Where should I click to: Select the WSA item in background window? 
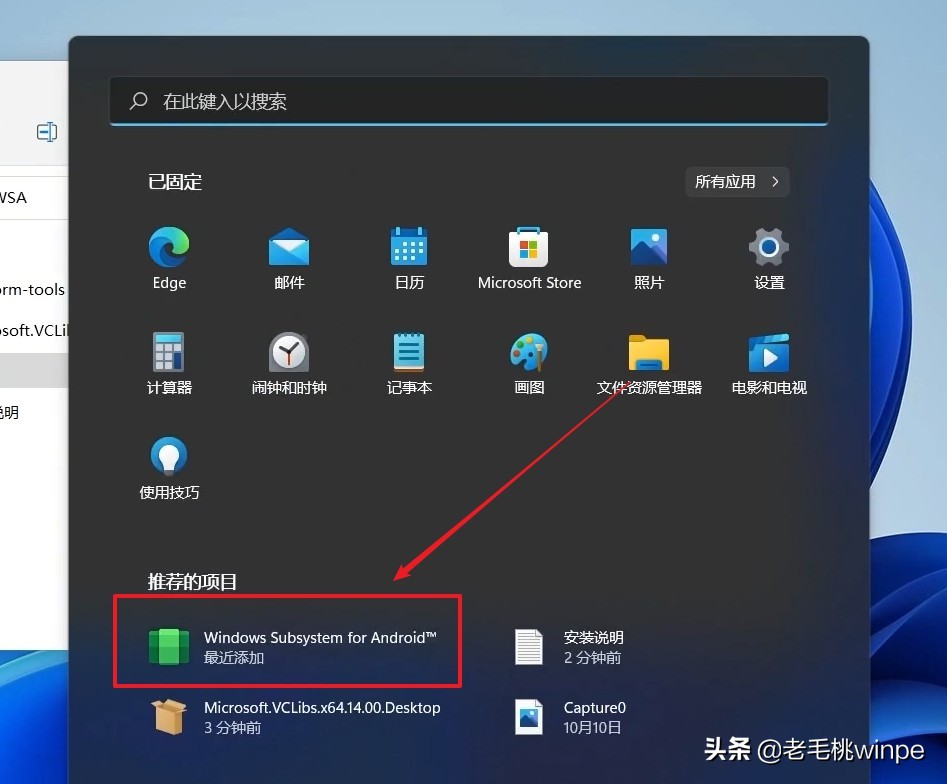click(x=13, y=198)
